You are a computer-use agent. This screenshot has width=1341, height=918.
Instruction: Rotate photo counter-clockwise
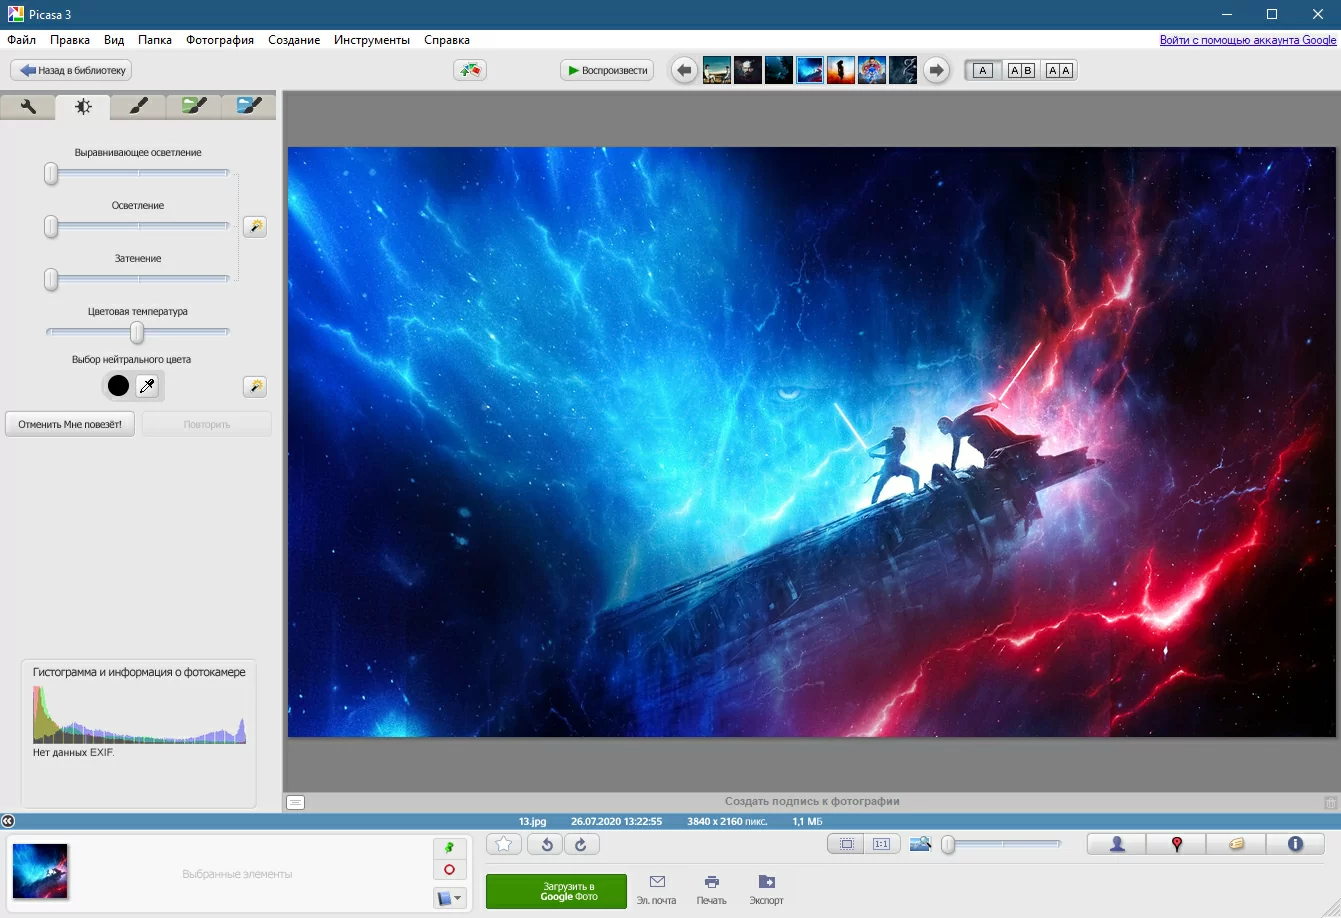tap(545, 844)
